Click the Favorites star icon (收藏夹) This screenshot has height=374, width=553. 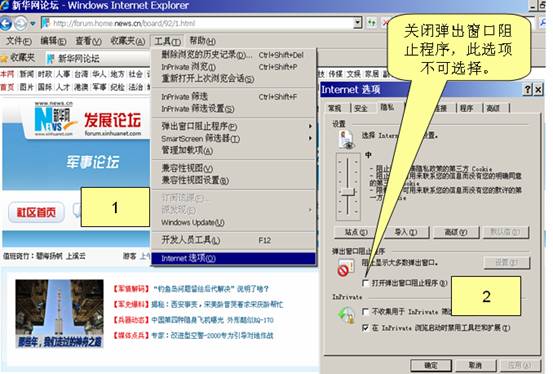tap(5, 58)
